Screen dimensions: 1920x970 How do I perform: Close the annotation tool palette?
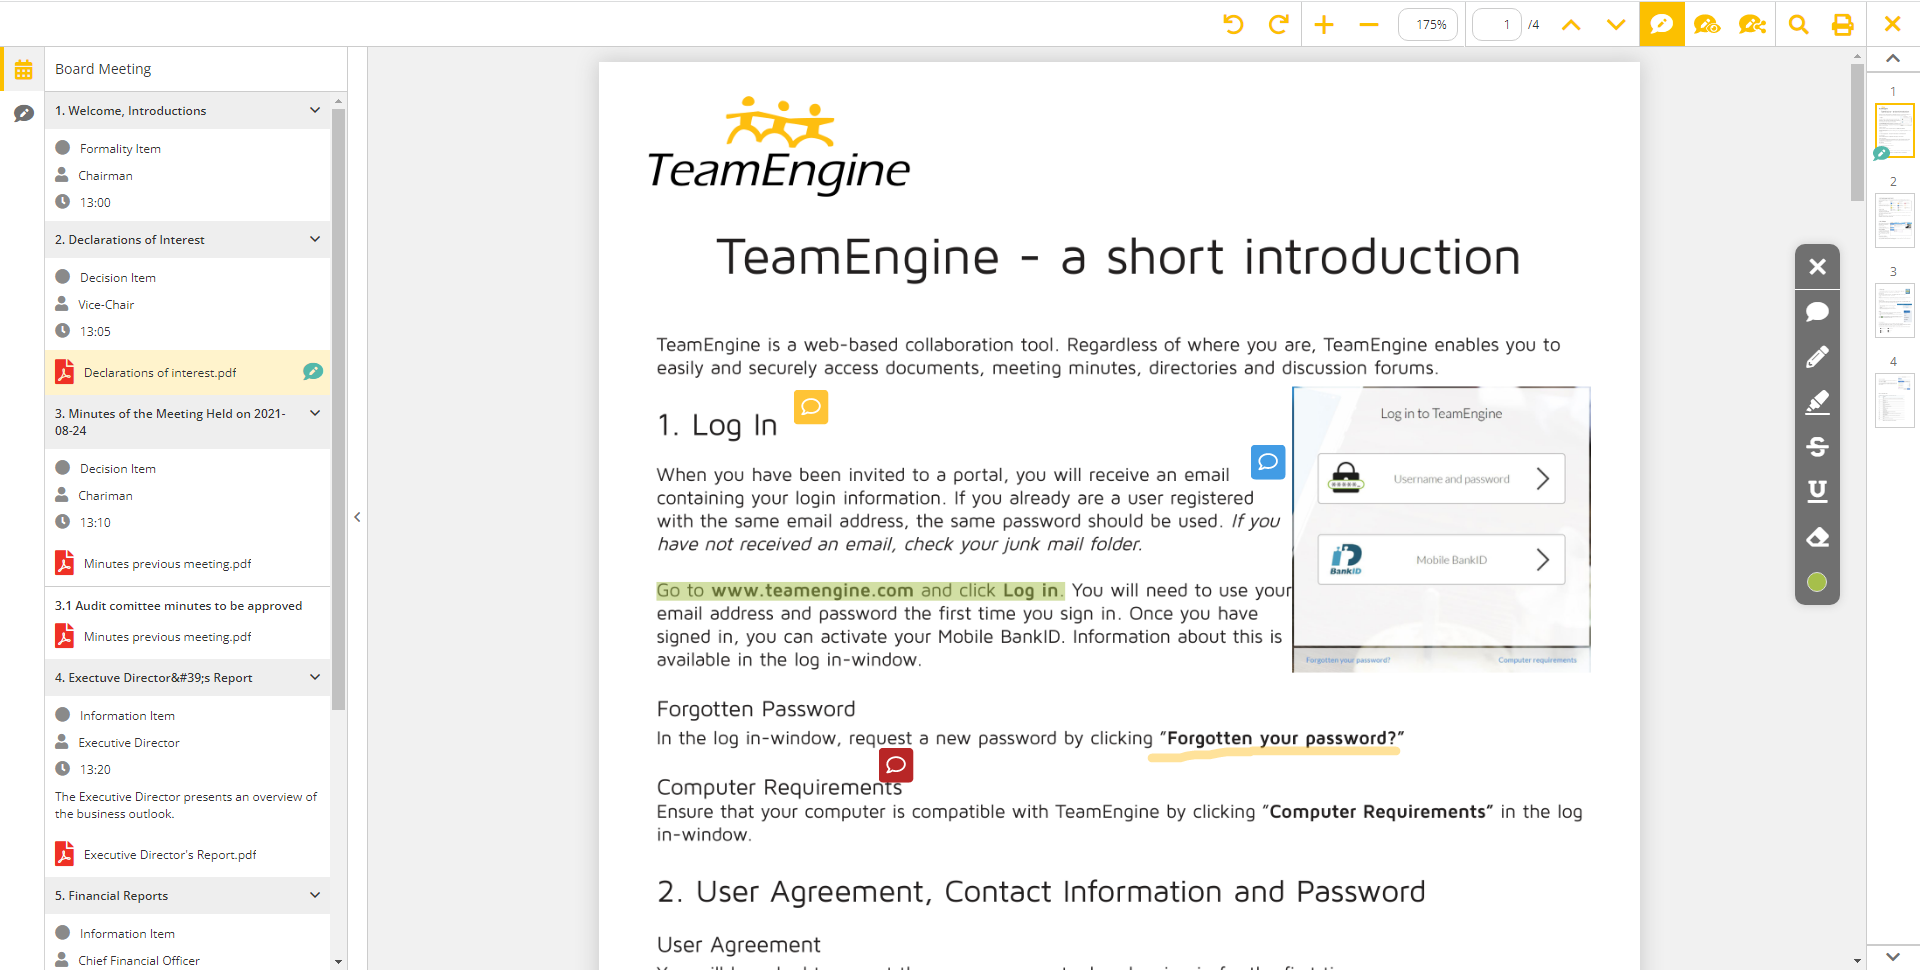coord(1817,267)
